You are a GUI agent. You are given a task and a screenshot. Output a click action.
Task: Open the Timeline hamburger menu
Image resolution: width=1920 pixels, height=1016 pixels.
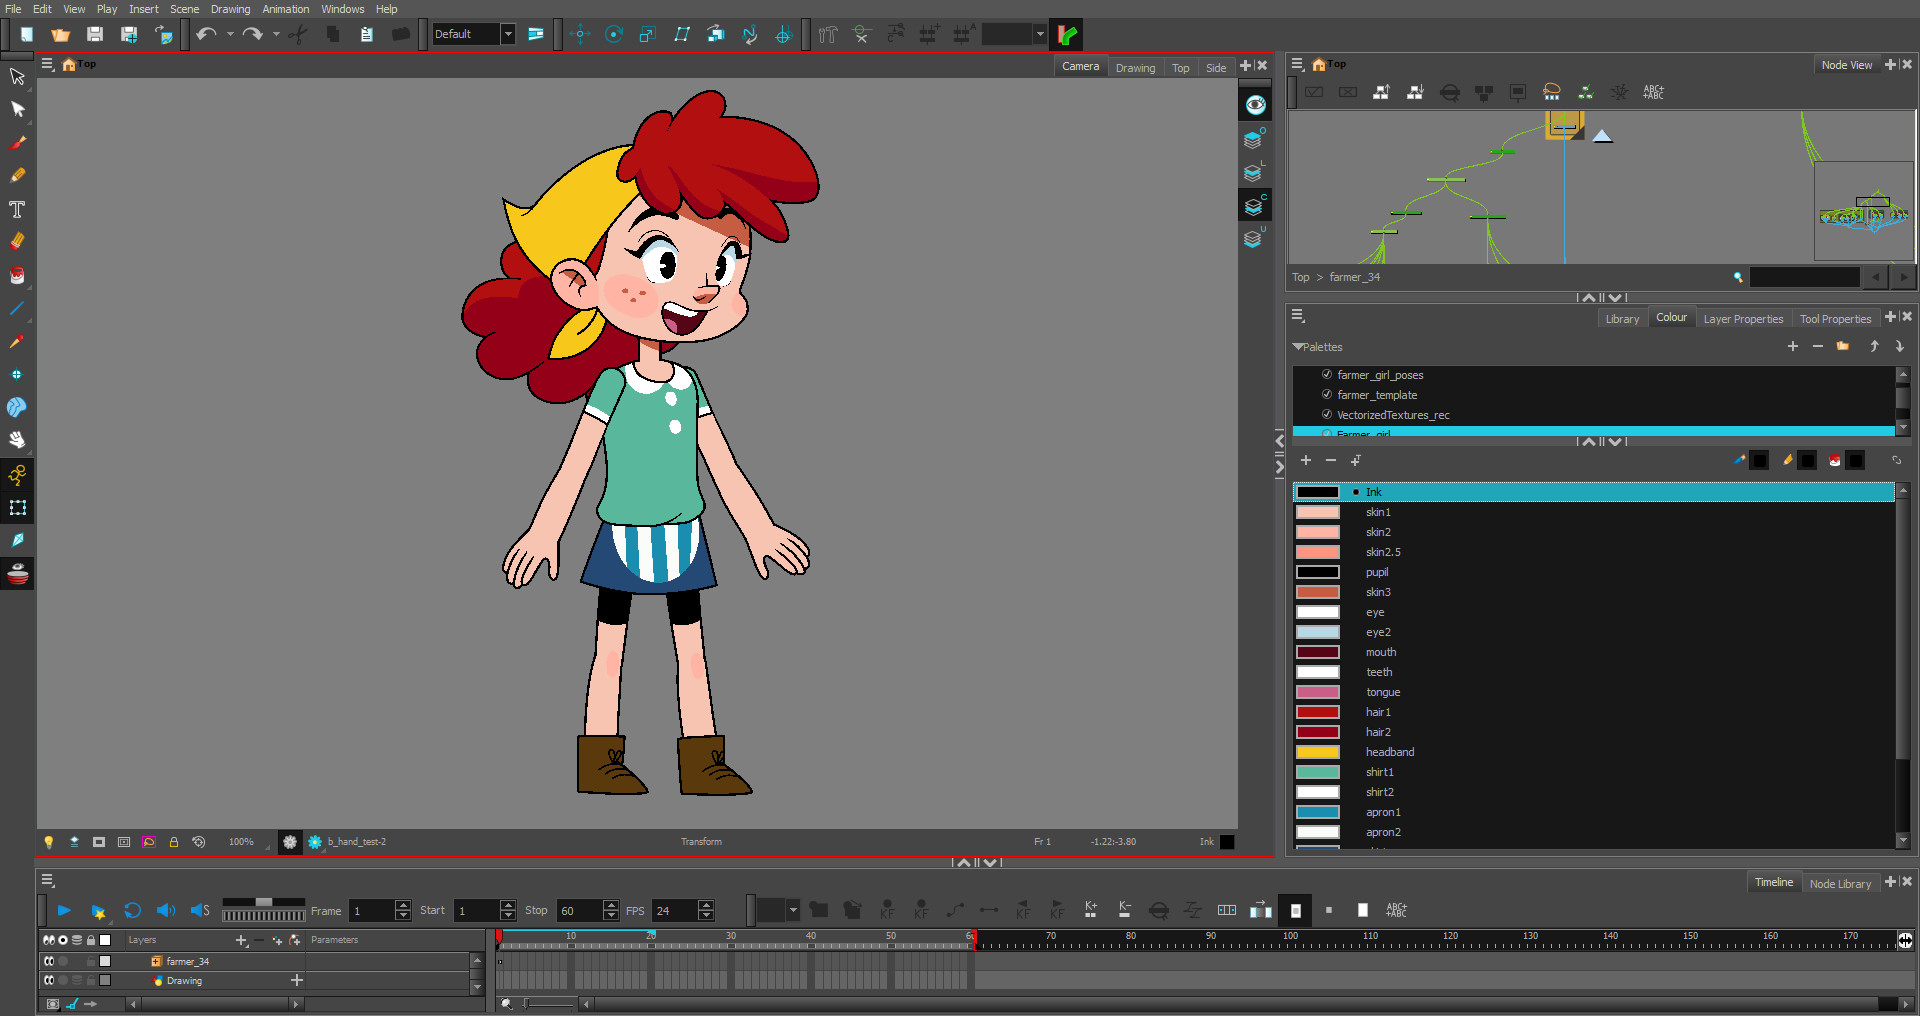[47, 881]
